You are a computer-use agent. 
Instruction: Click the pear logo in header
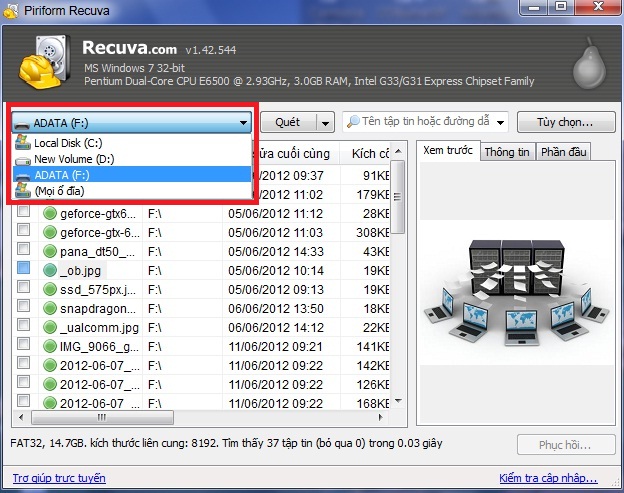click(x=589, y=64)
